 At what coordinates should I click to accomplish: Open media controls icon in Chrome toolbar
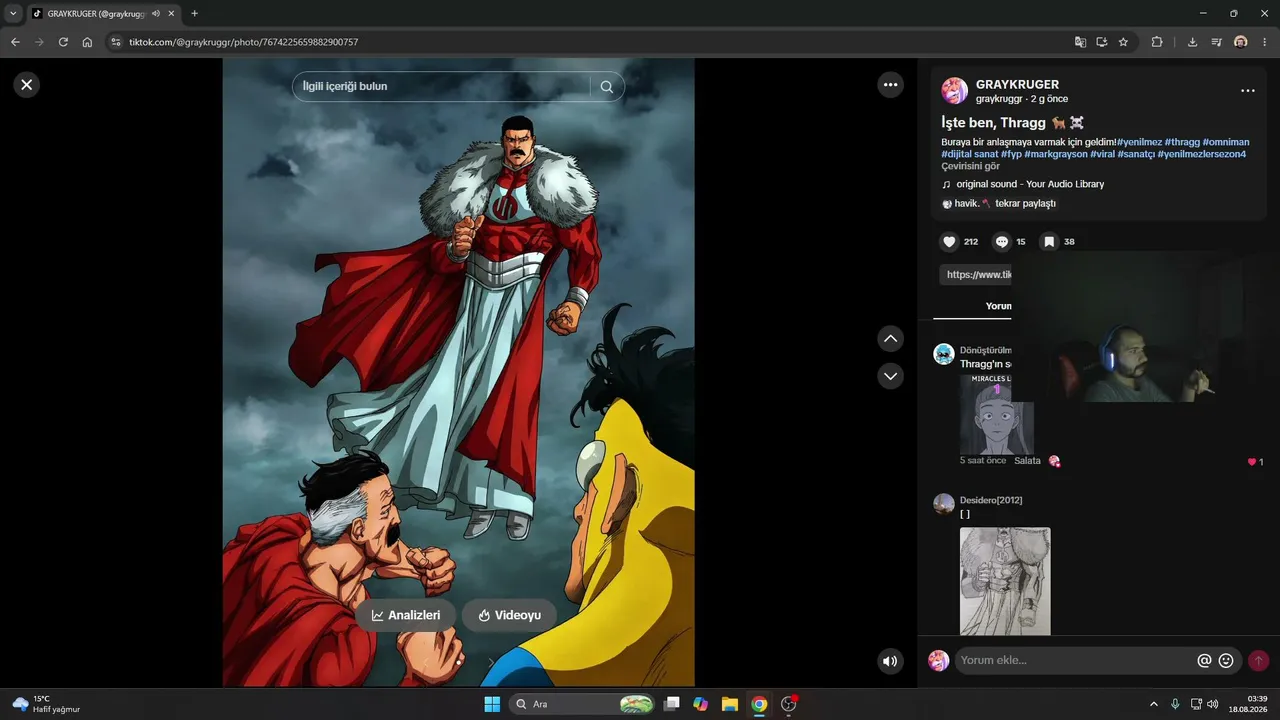click(x=1216, y=42)
